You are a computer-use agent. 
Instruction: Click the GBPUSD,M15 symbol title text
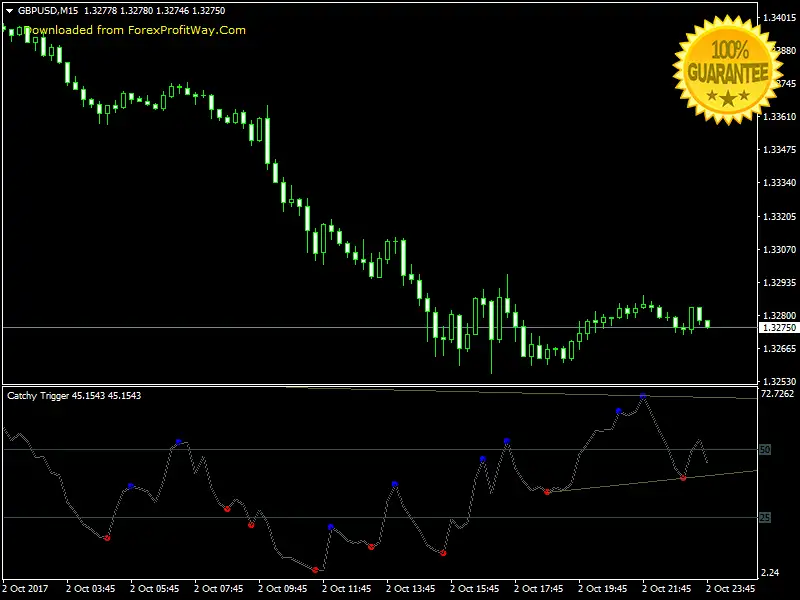pos(47,11)
